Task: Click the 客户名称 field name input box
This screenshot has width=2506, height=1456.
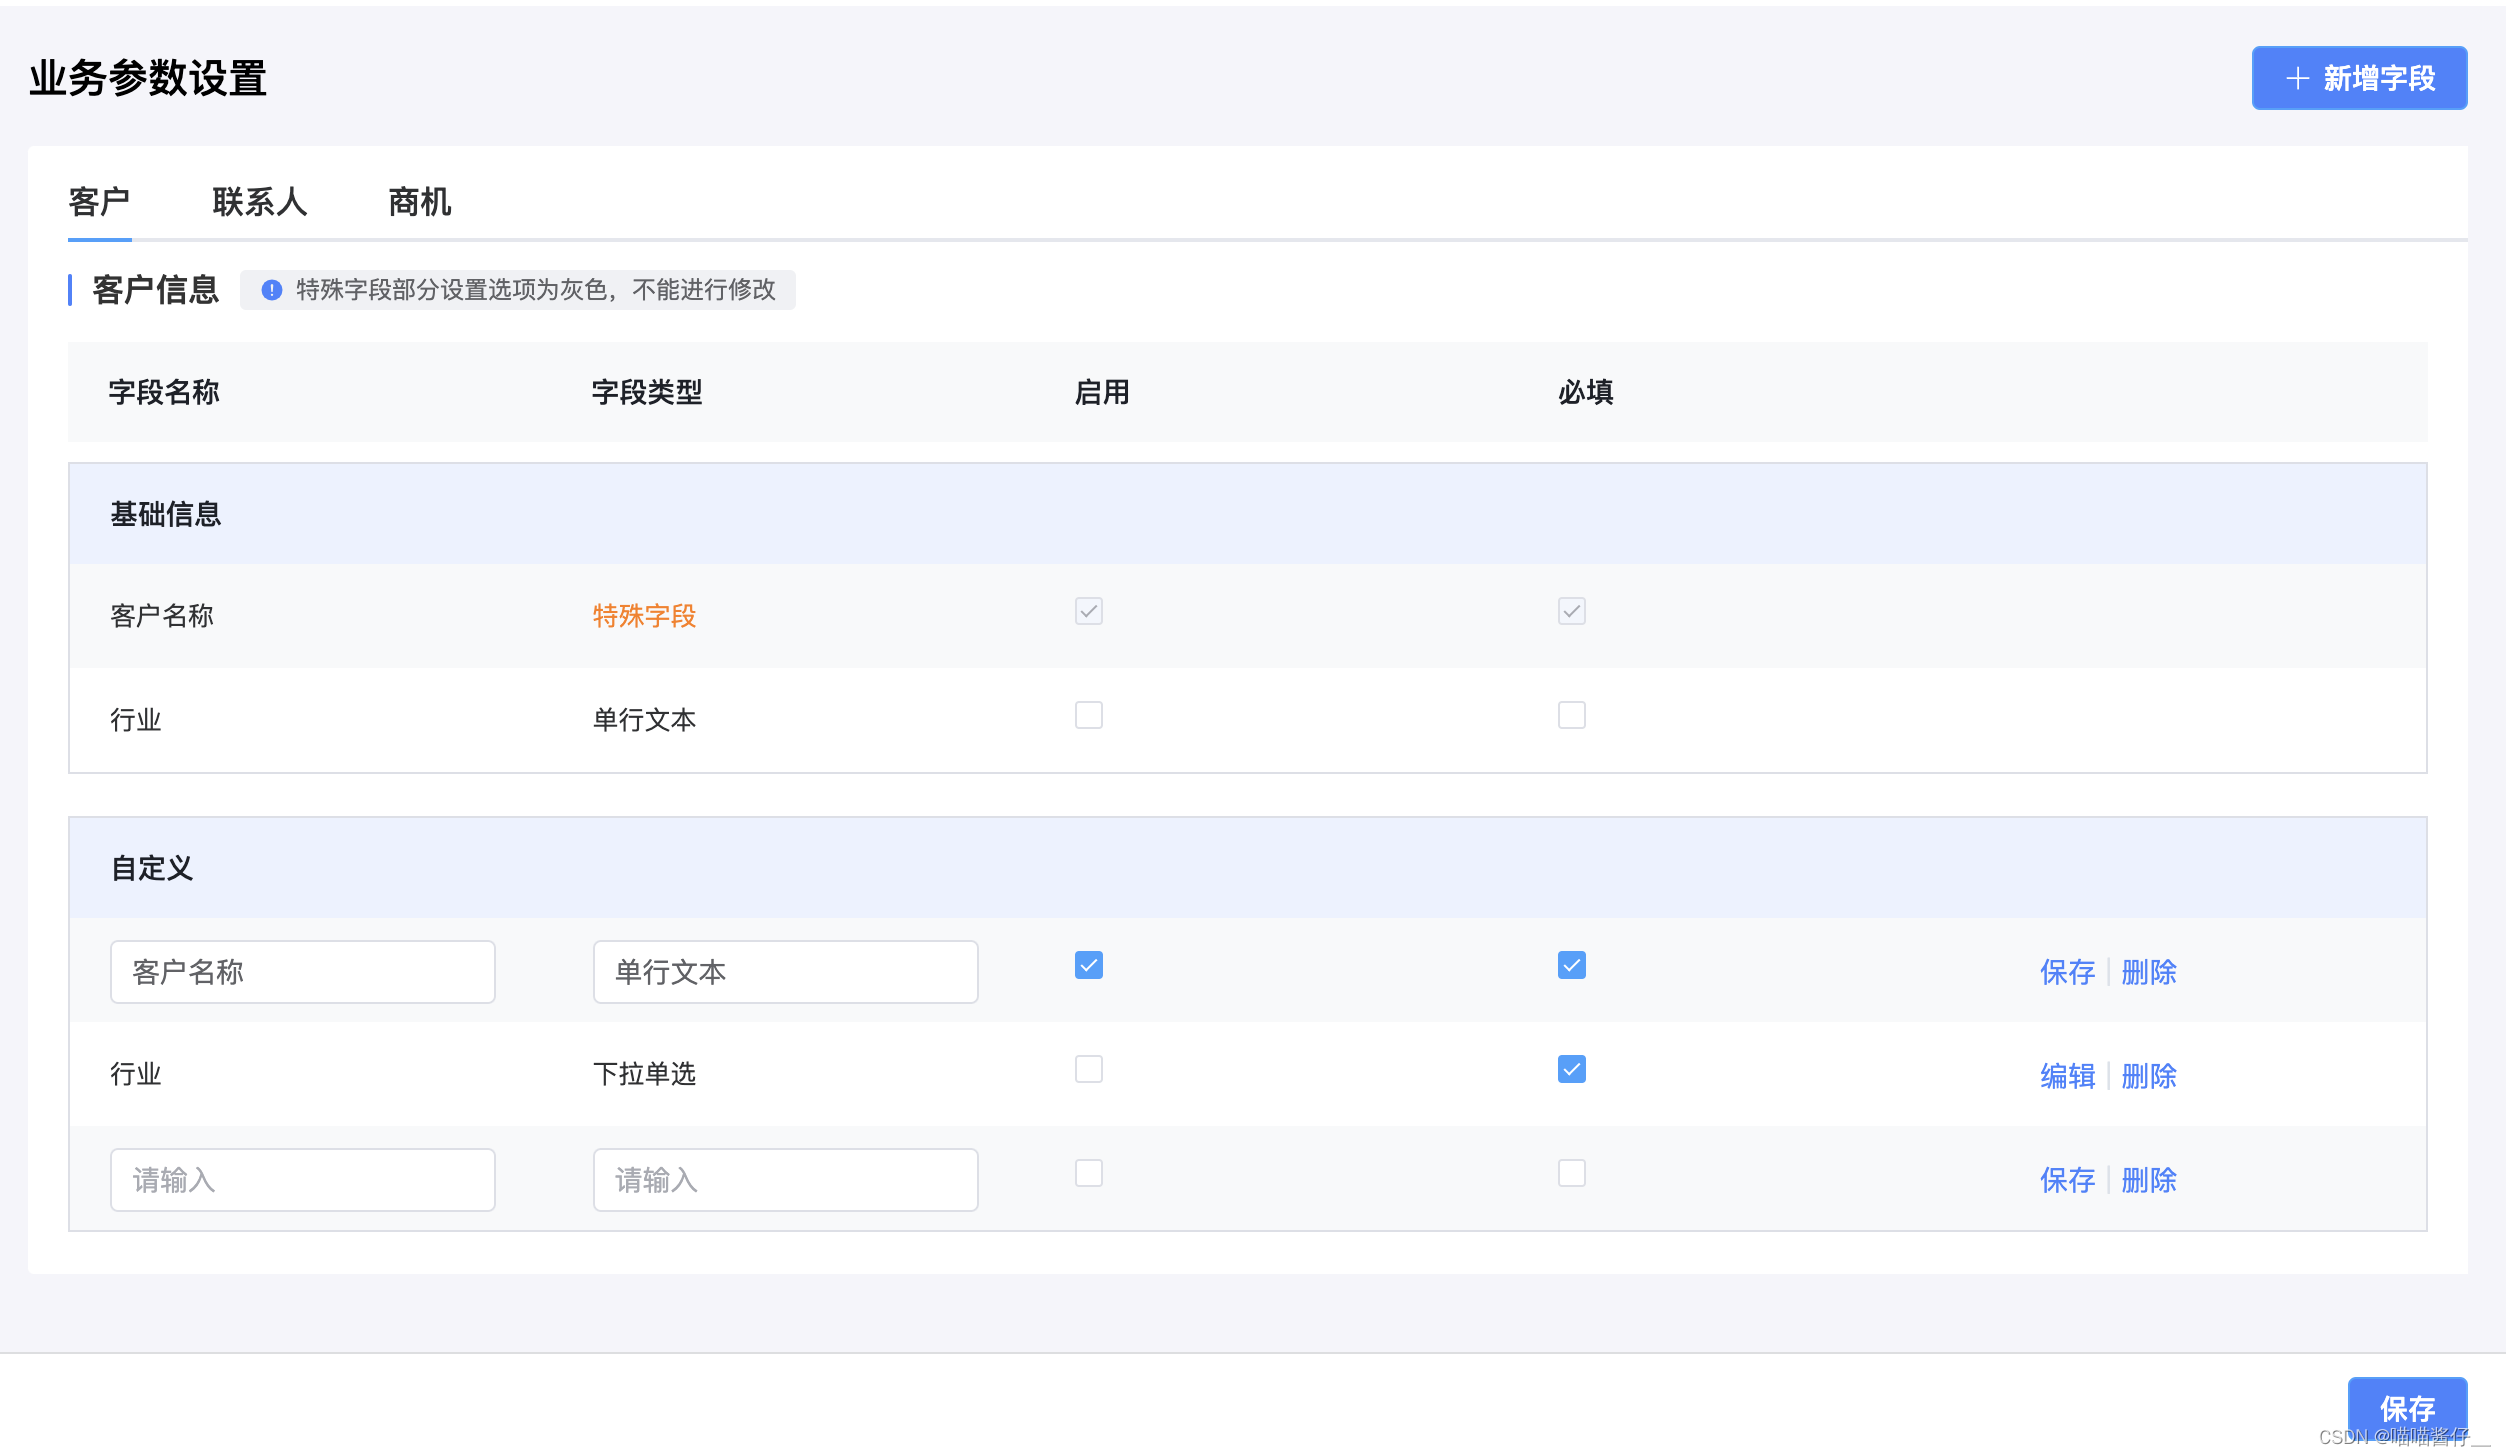Action: pos(302,971)
